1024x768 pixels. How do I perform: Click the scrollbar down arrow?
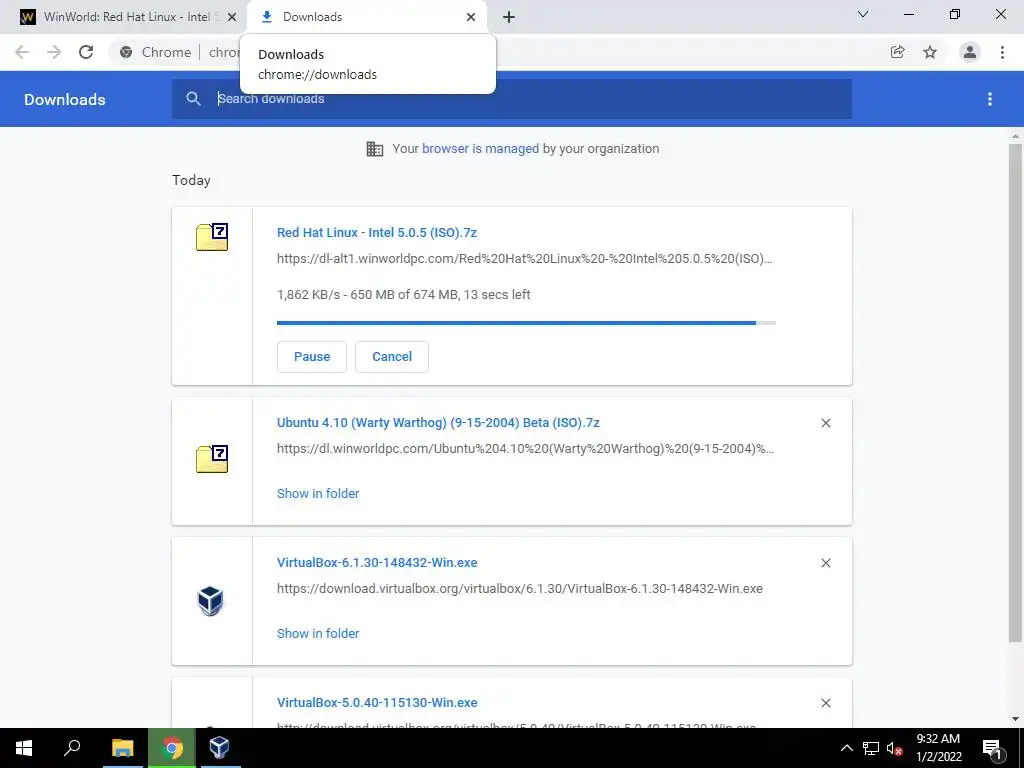point(1015,719)
